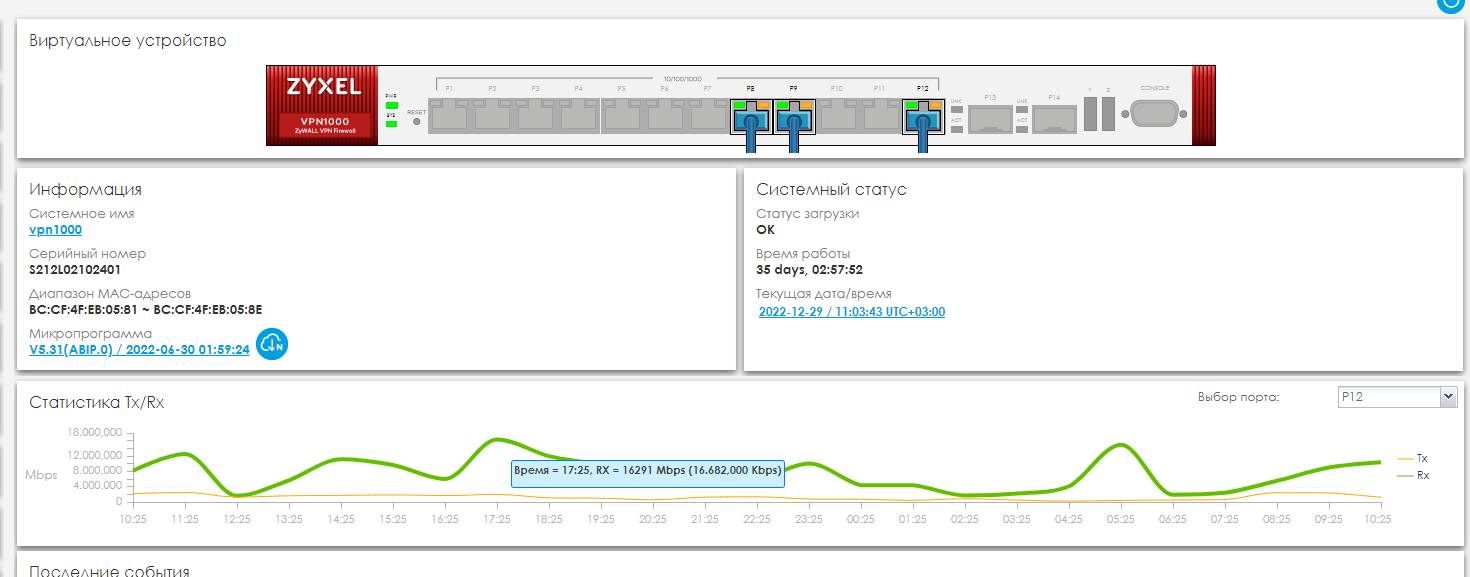1470x577 pixels.
Task: Select port P11 on virtual device
Action: (879, 115)
